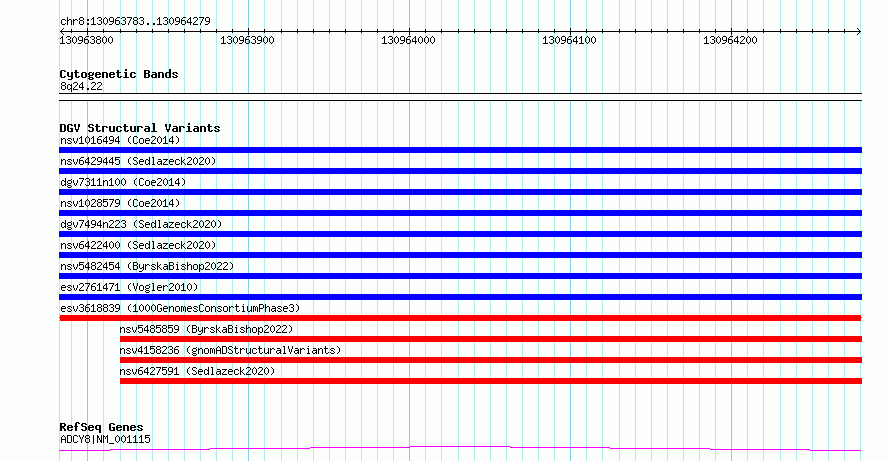The width and height of the screenshot is (890, 461).
Task: Open the ADCY8|NM_001115 gene label
Action: pos(105,439)
